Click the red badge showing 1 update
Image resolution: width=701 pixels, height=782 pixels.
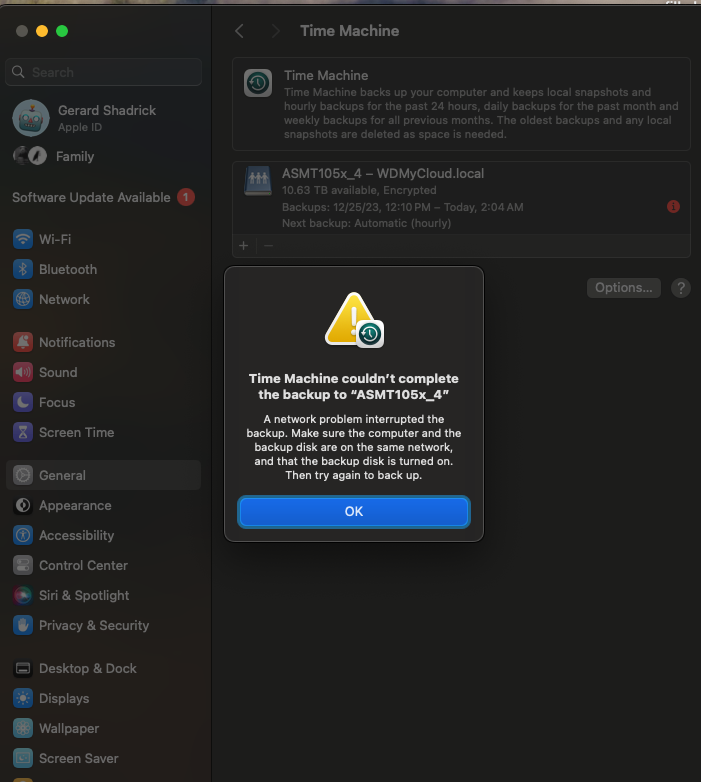[185, 197]
